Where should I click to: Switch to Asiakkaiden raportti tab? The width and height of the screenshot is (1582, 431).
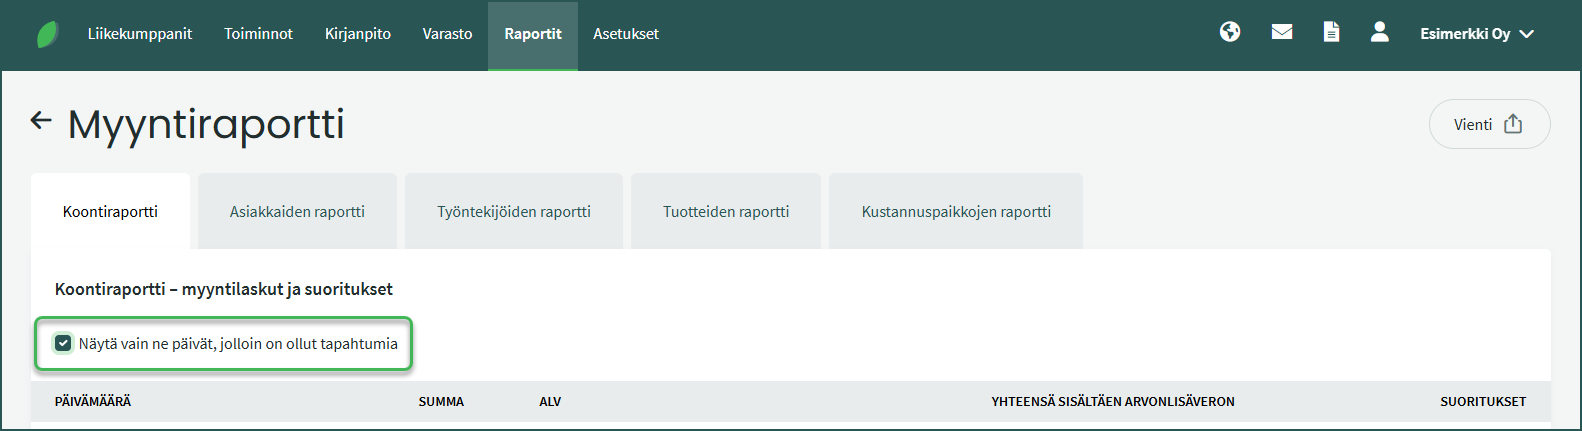pyautogui.click(x=297, y=212)
